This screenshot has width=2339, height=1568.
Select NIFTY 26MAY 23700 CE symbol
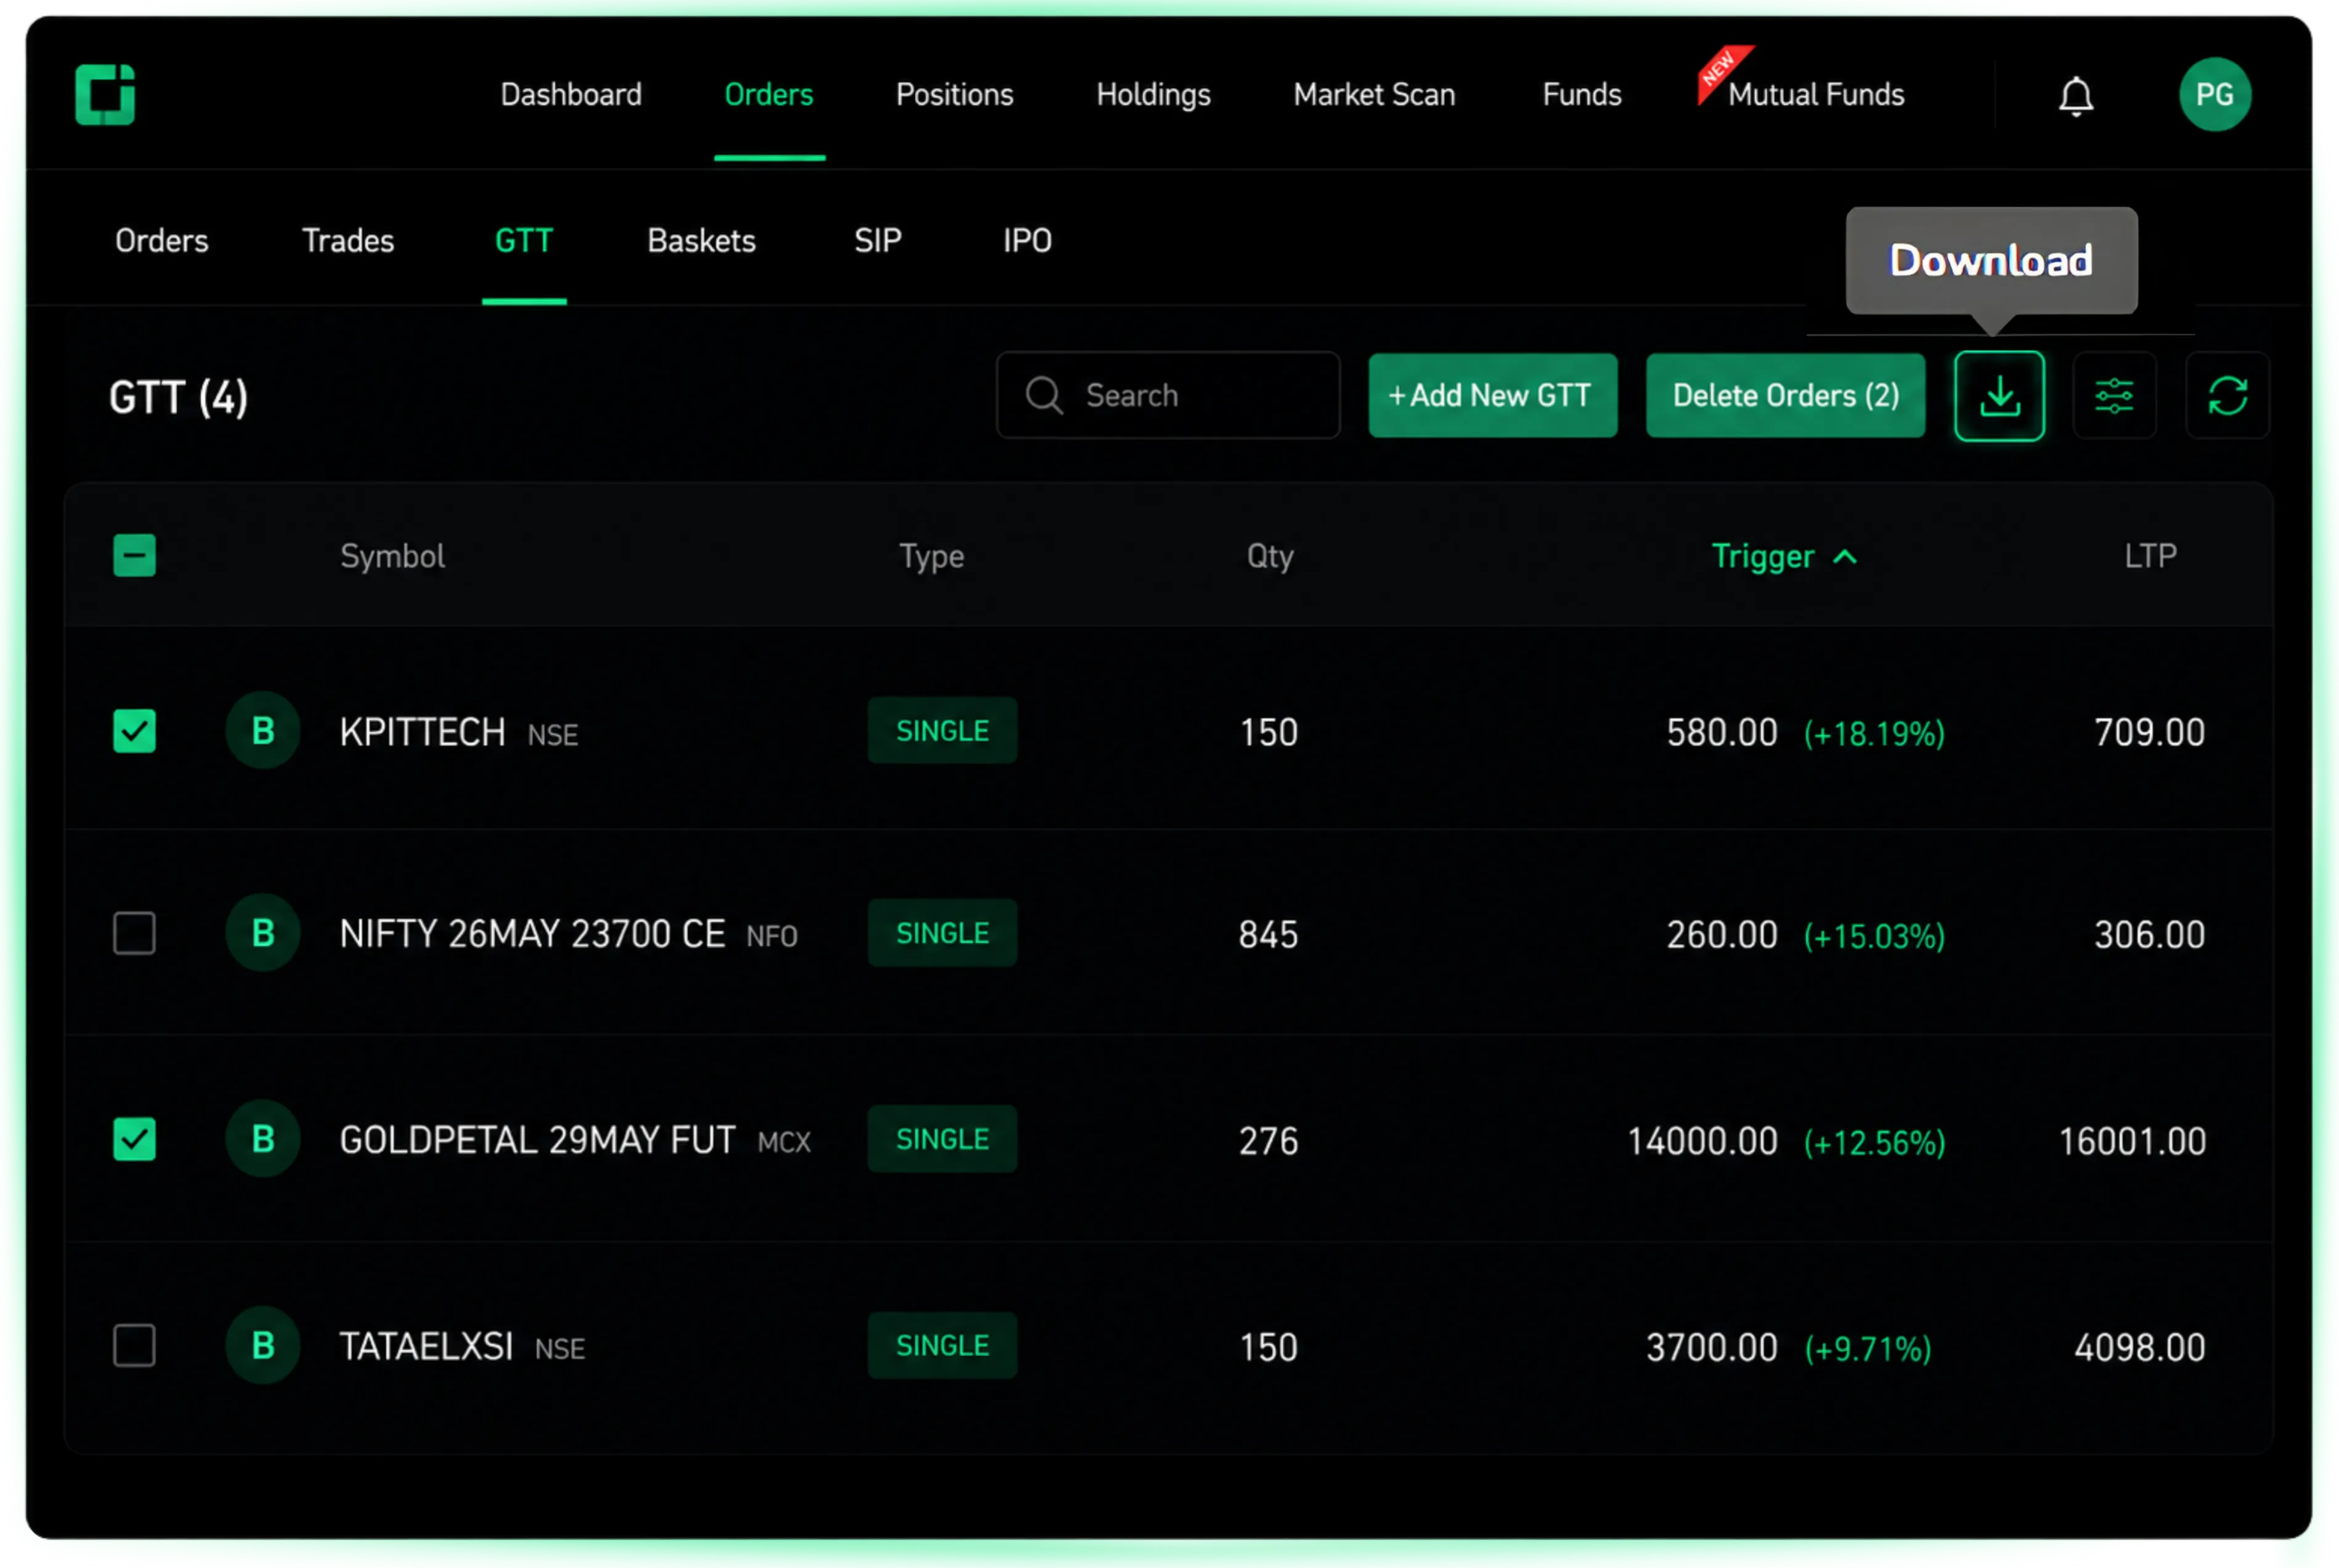pos(532,935)
